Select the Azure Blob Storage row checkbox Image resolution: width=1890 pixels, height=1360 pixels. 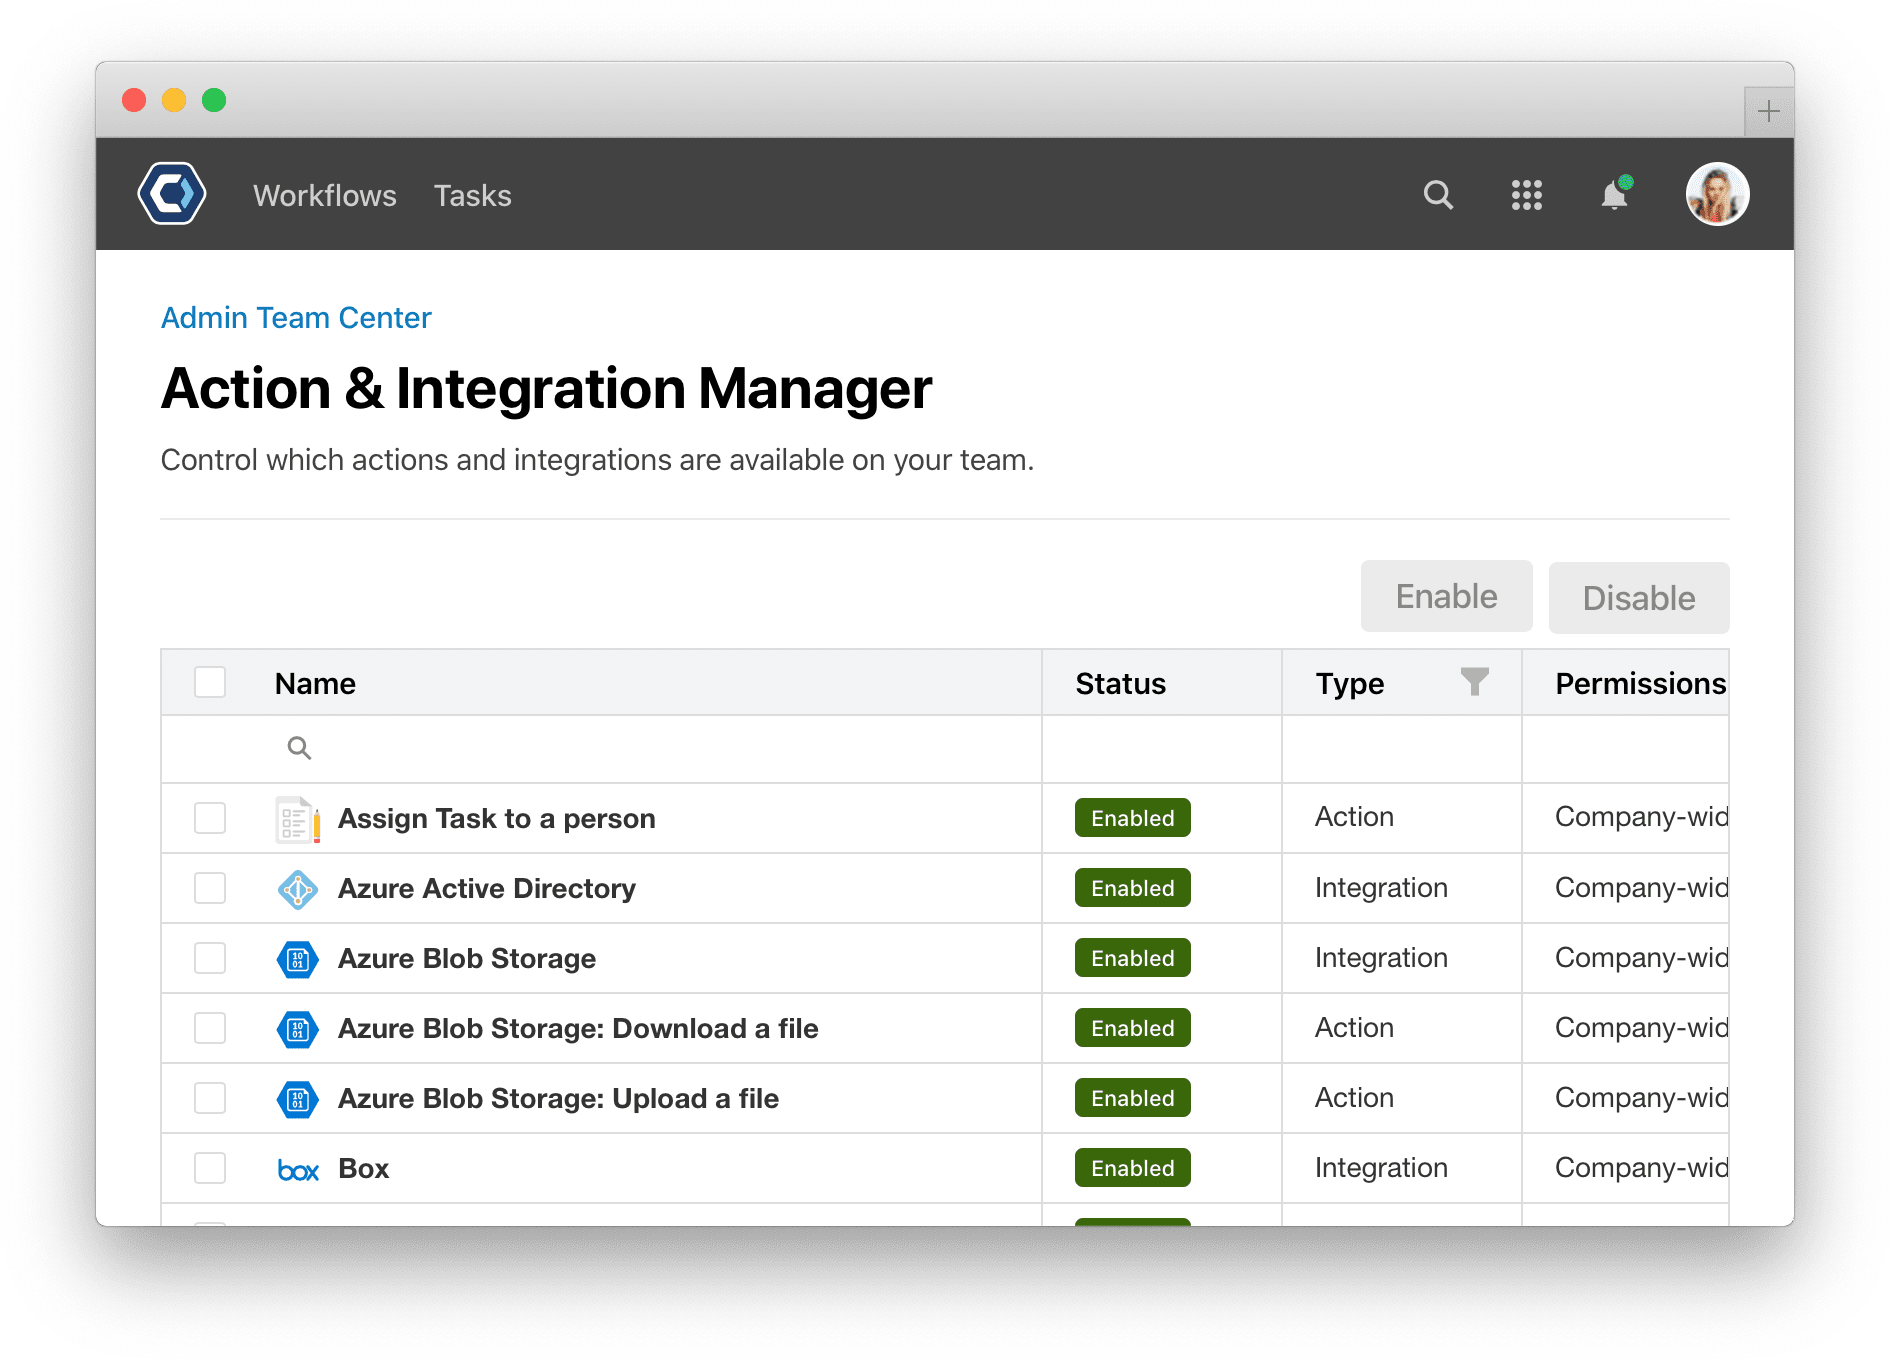(210, 958)
